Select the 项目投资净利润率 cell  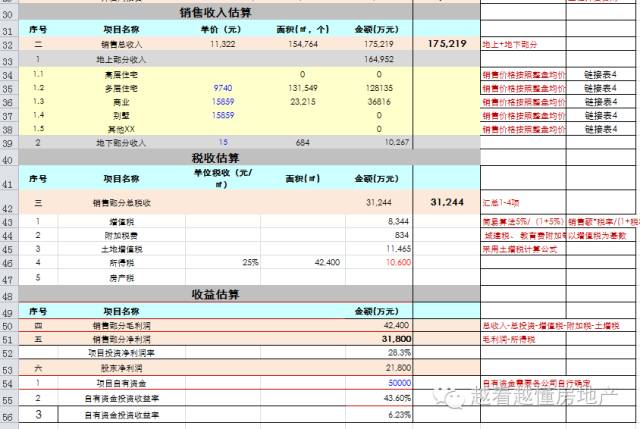pos(121,353)
